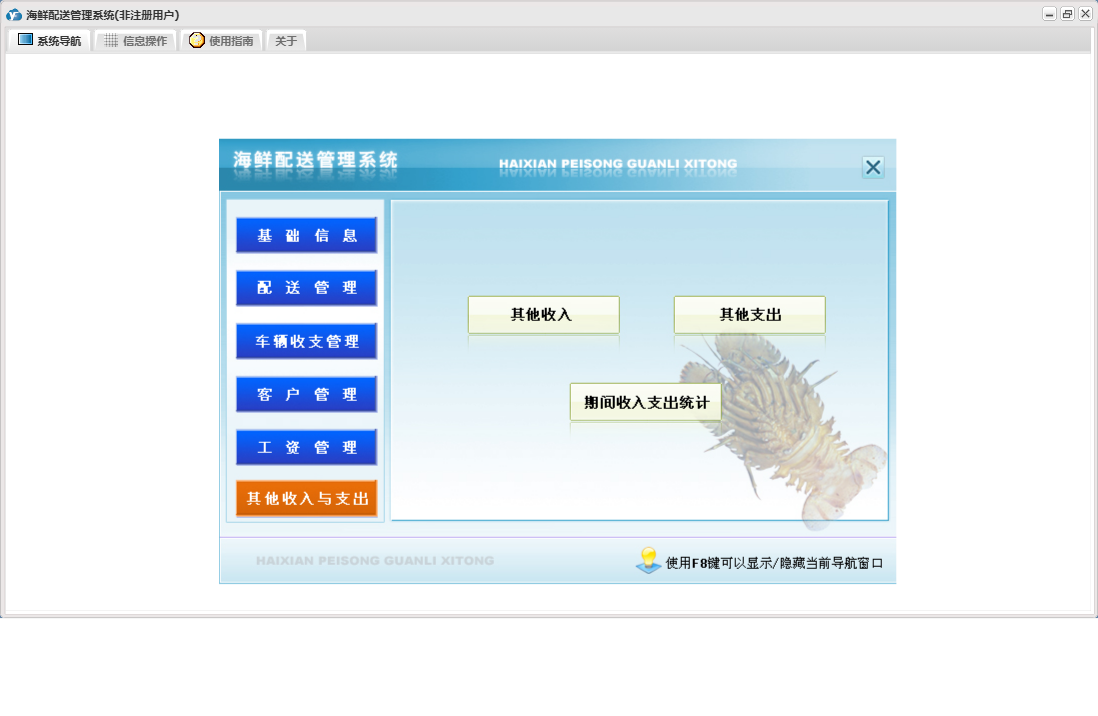Open the 其他收入 form

click(x=543, y=315)
